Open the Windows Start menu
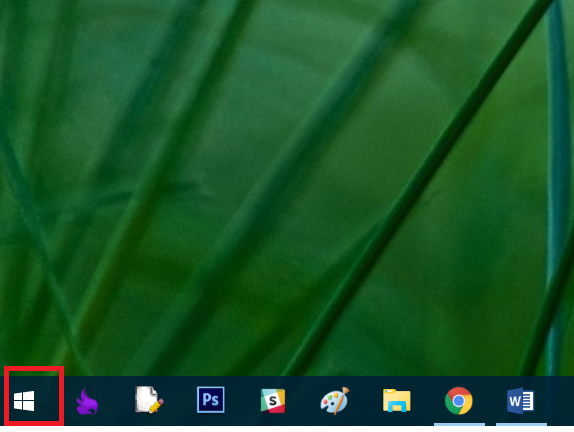Image resolution: width=574 pixels, height=432 pixels. point(24,401)
